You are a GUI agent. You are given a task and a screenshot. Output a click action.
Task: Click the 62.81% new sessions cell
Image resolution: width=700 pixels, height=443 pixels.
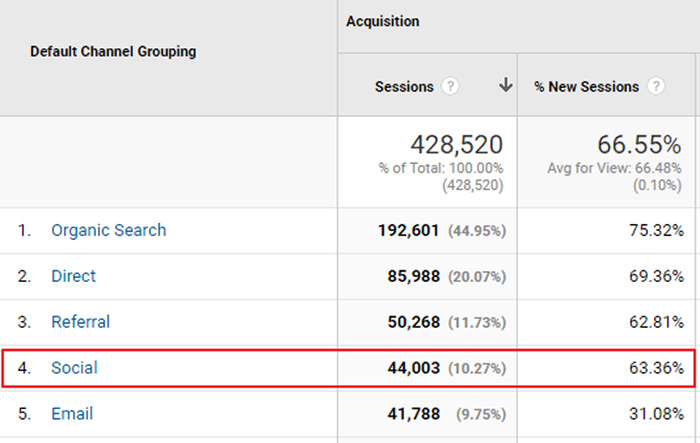656,322
